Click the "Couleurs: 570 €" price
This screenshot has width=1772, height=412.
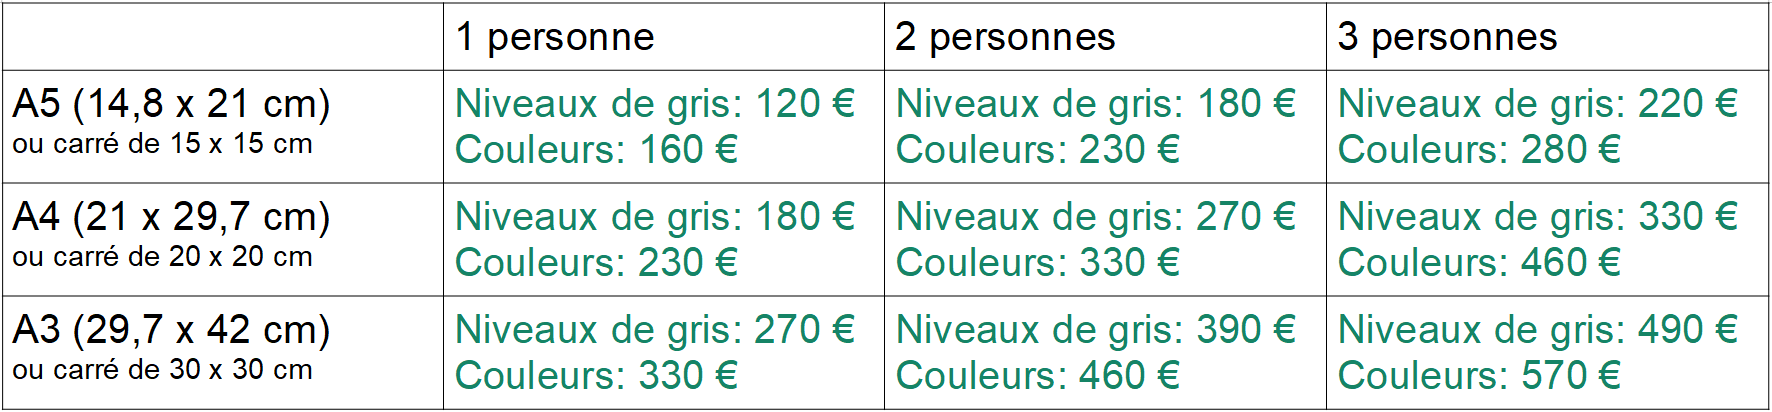pyautogui.click(x=1479, y=376)
